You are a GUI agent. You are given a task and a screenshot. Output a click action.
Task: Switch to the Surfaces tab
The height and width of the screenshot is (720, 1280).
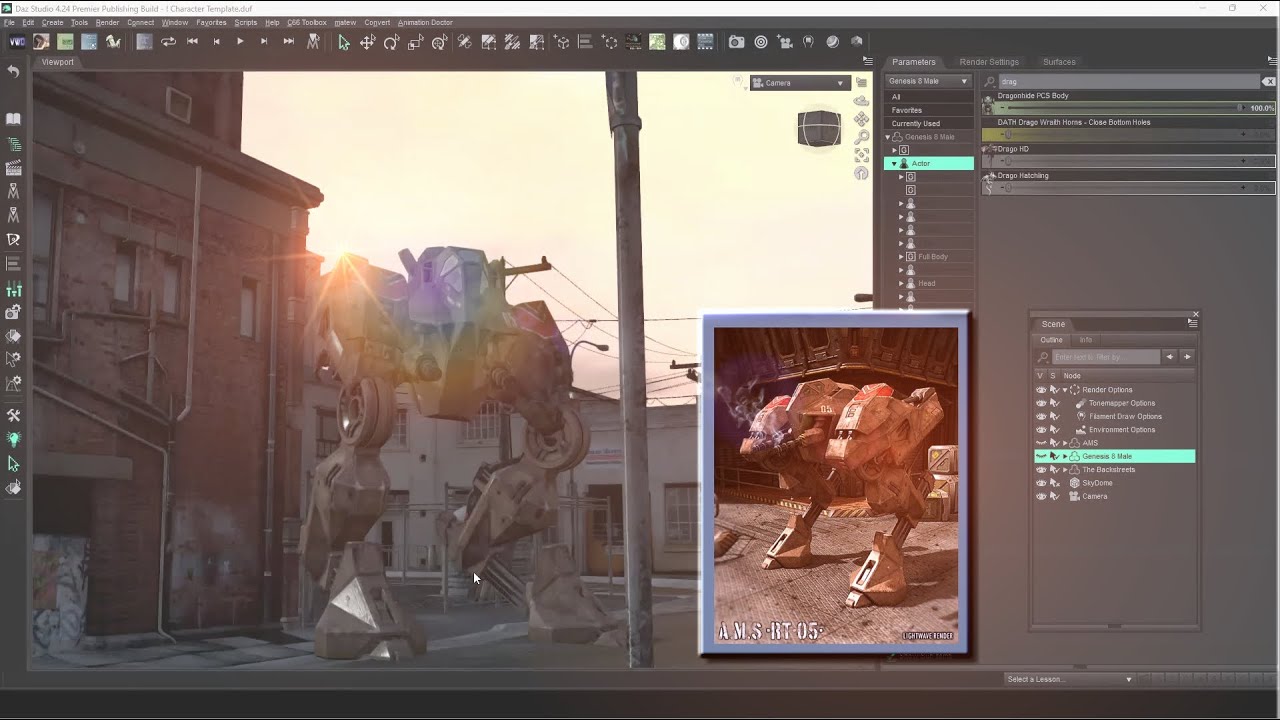1059,62
